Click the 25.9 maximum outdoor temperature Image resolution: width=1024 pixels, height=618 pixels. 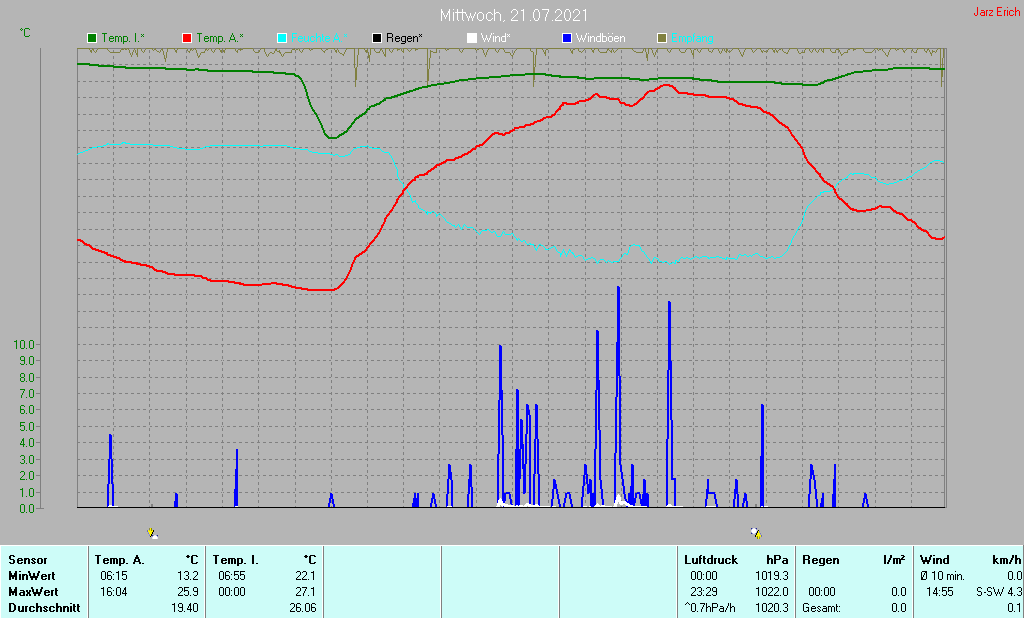[187, 592]
